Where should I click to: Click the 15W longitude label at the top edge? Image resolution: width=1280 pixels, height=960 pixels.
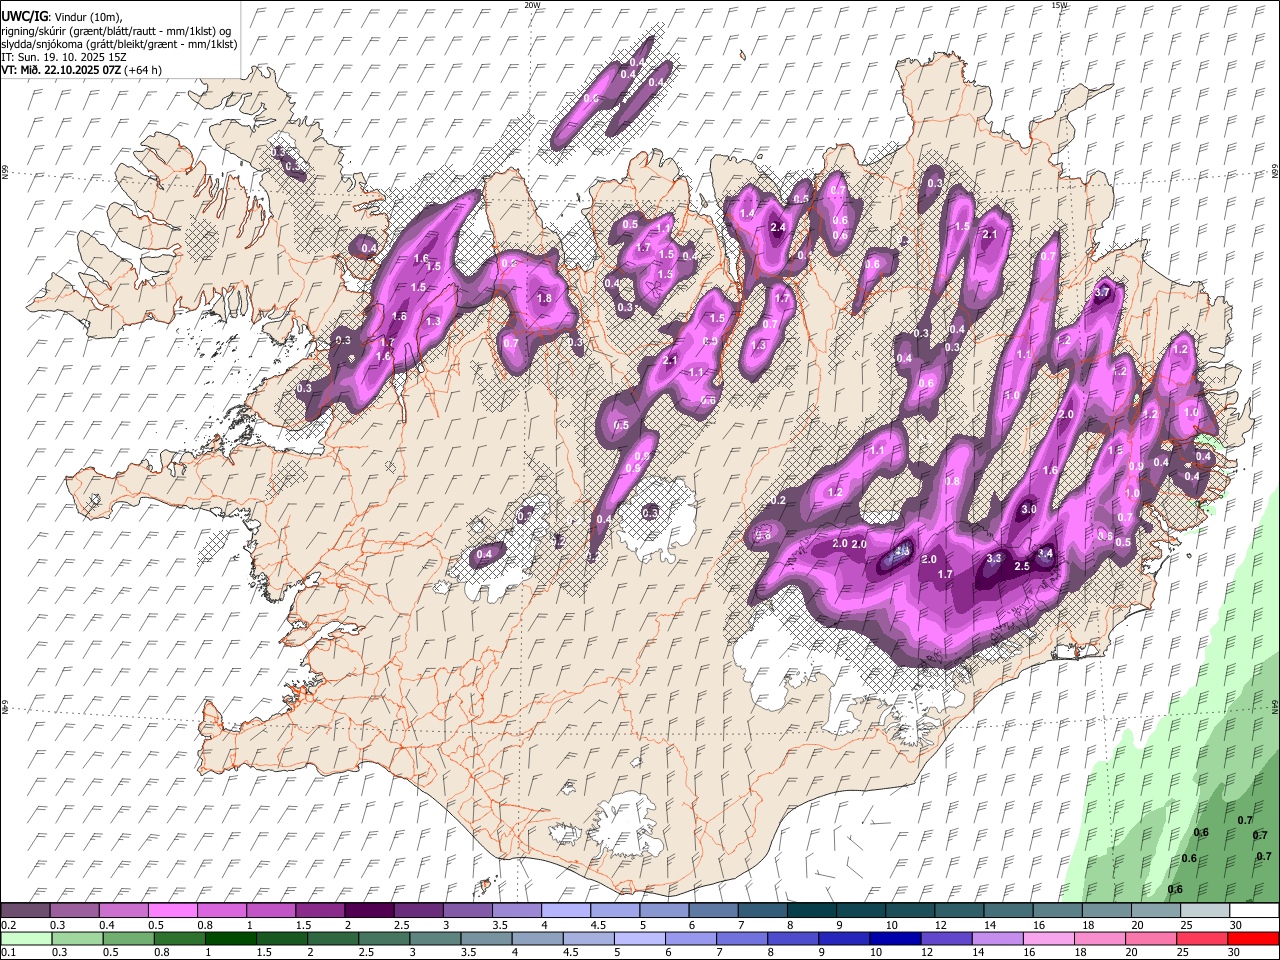[1059, 5]
